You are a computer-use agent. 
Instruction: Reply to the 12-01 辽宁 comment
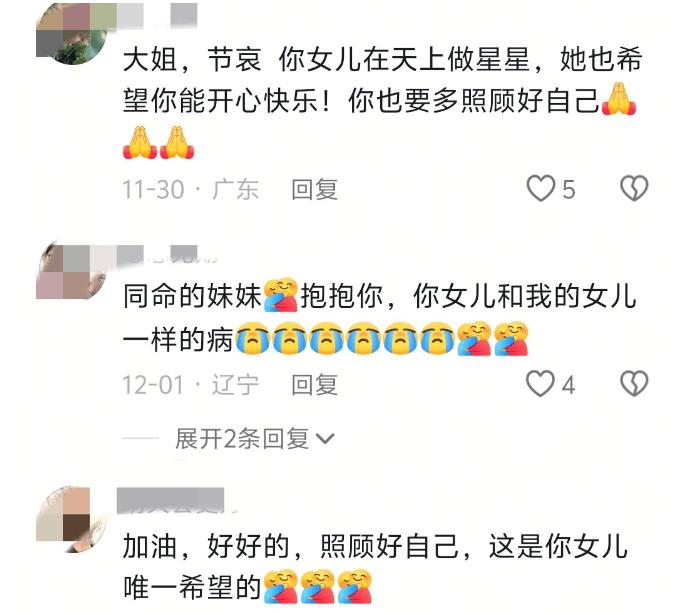[314, 384]
